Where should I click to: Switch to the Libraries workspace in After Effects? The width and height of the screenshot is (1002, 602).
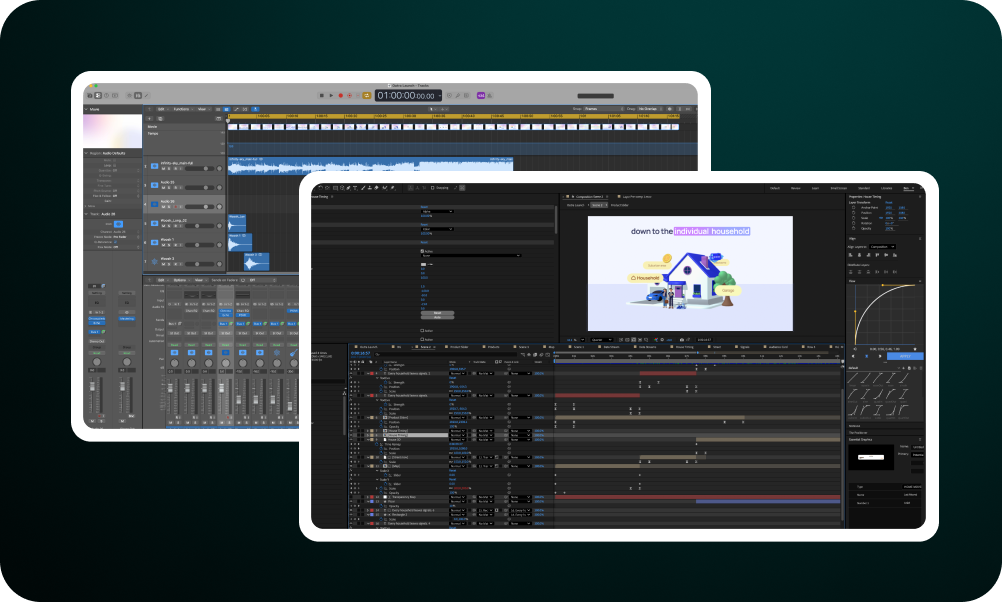[886, 189]
